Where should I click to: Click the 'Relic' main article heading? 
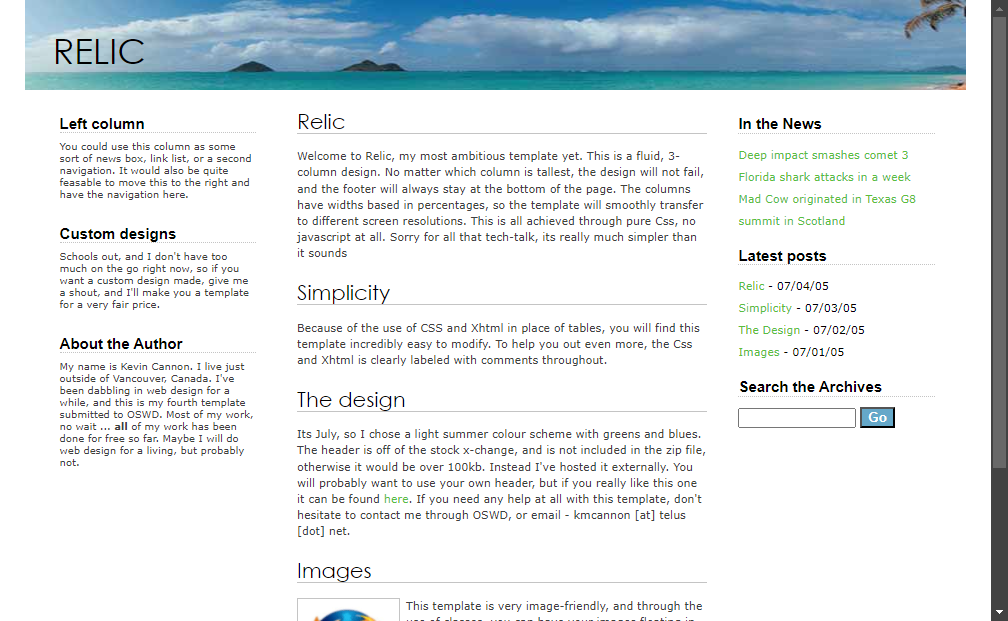(x=321, y=122)
